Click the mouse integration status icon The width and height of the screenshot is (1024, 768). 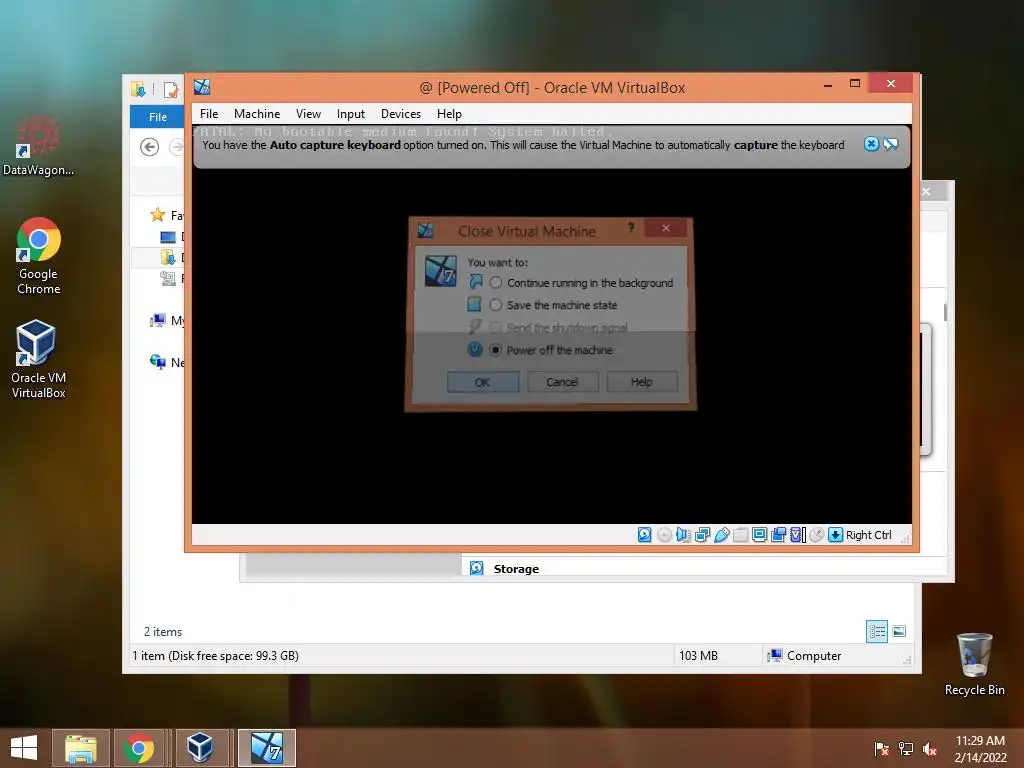(x=816, y=535)
